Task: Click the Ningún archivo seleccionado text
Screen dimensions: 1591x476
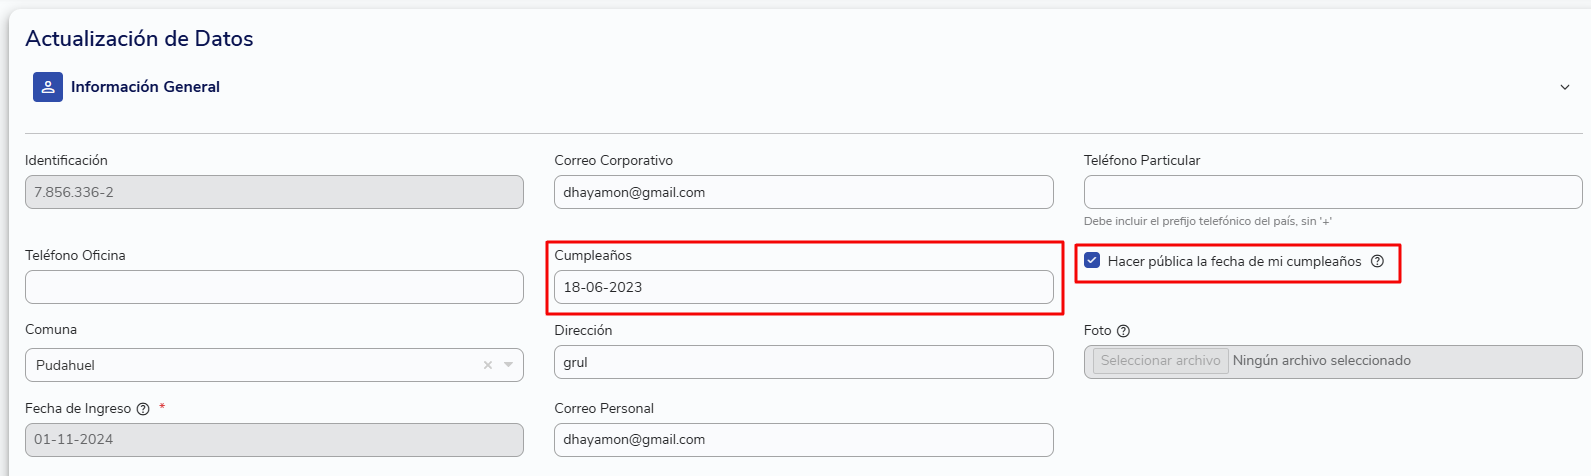Action: [1321, 361]
